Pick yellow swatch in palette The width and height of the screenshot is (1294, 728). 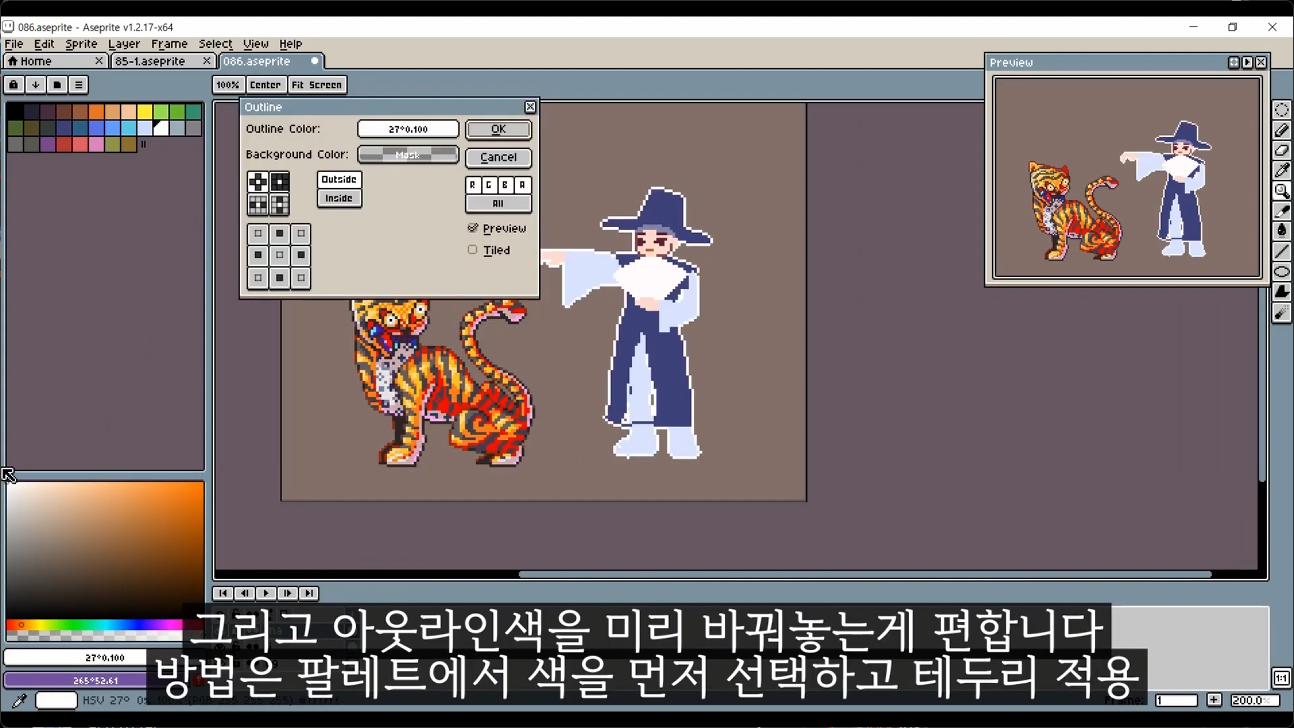click(x=145, y=112)
